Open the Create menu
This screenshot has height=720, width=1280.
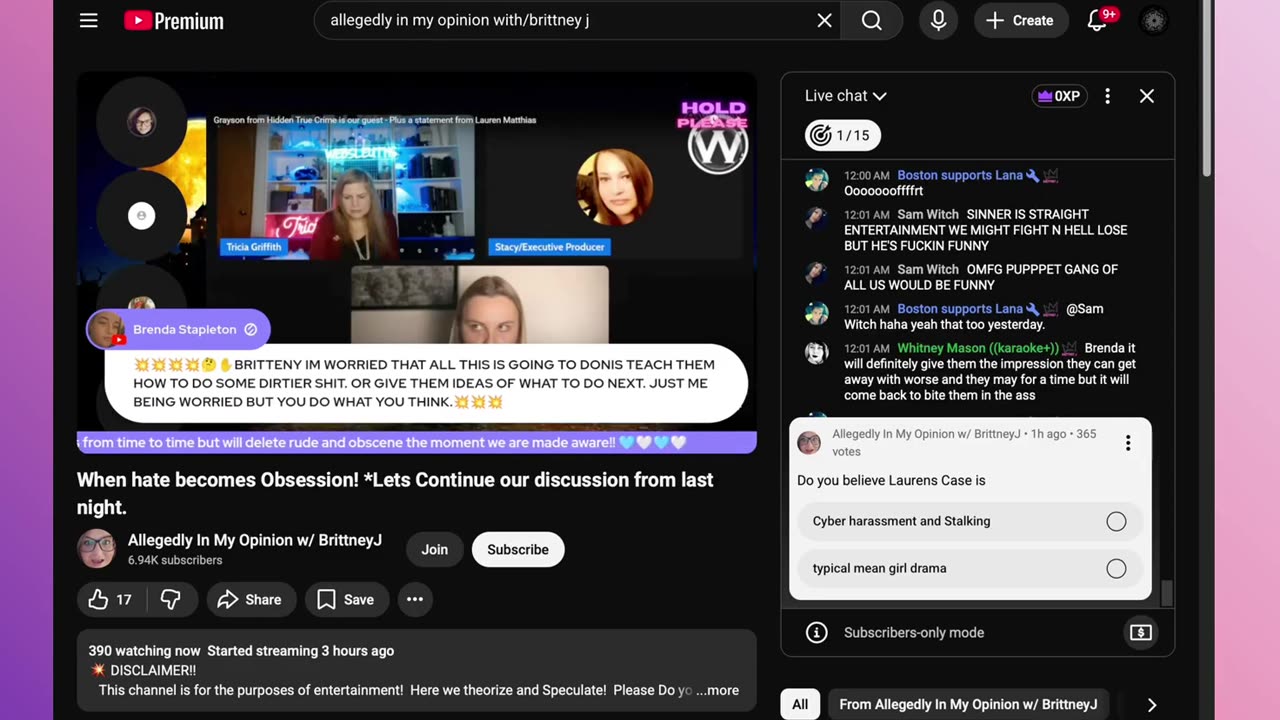1019,20
